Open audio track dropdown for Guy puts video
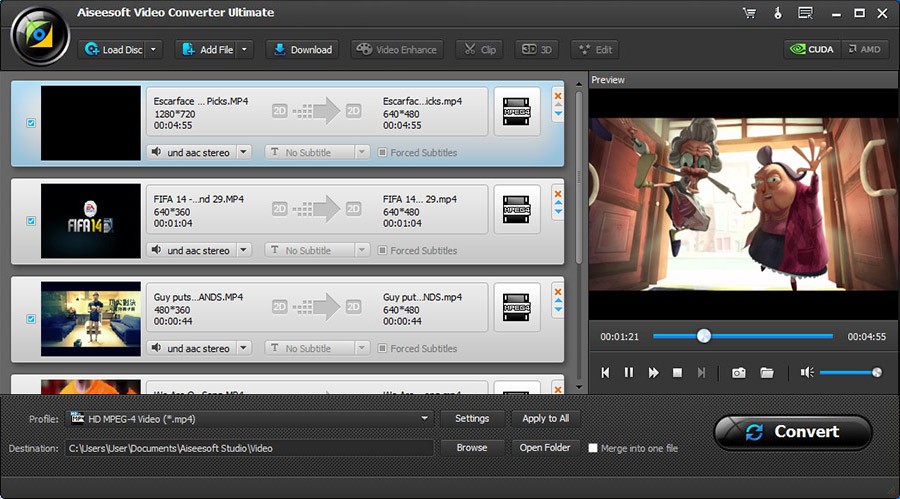The height and width of the screenshot is (499, 900). [x=243, y=348]
